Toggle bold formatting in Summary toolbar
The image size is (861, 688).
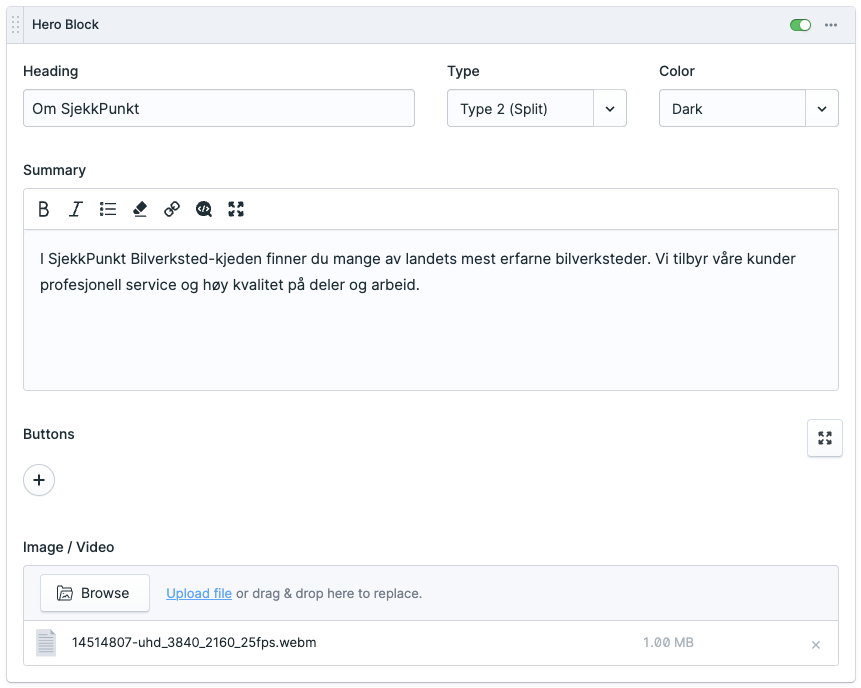44,209
